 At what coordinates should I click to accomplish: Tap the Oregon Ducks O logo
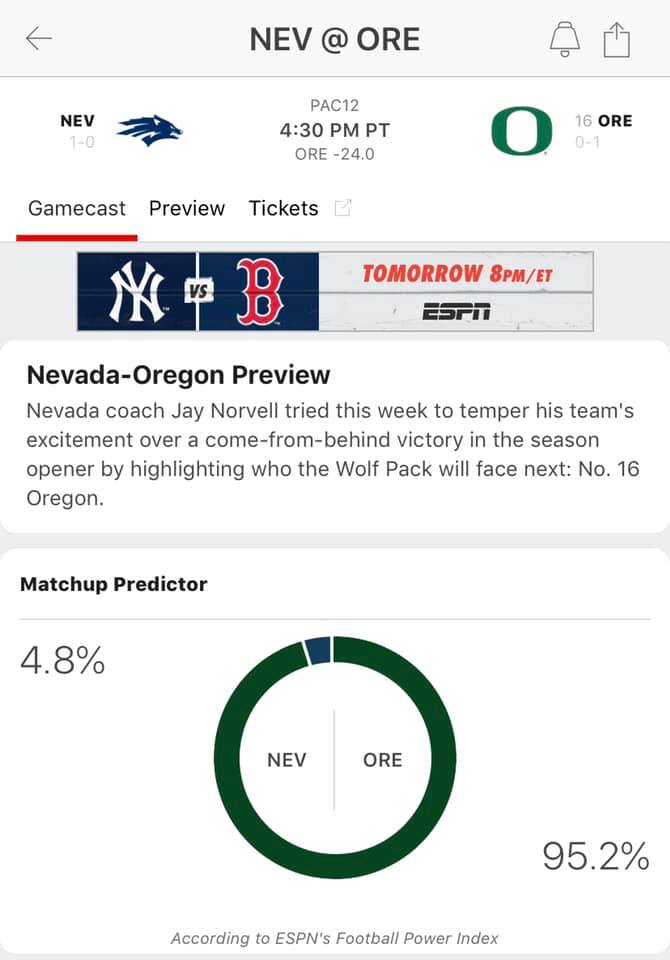point(522,130)
